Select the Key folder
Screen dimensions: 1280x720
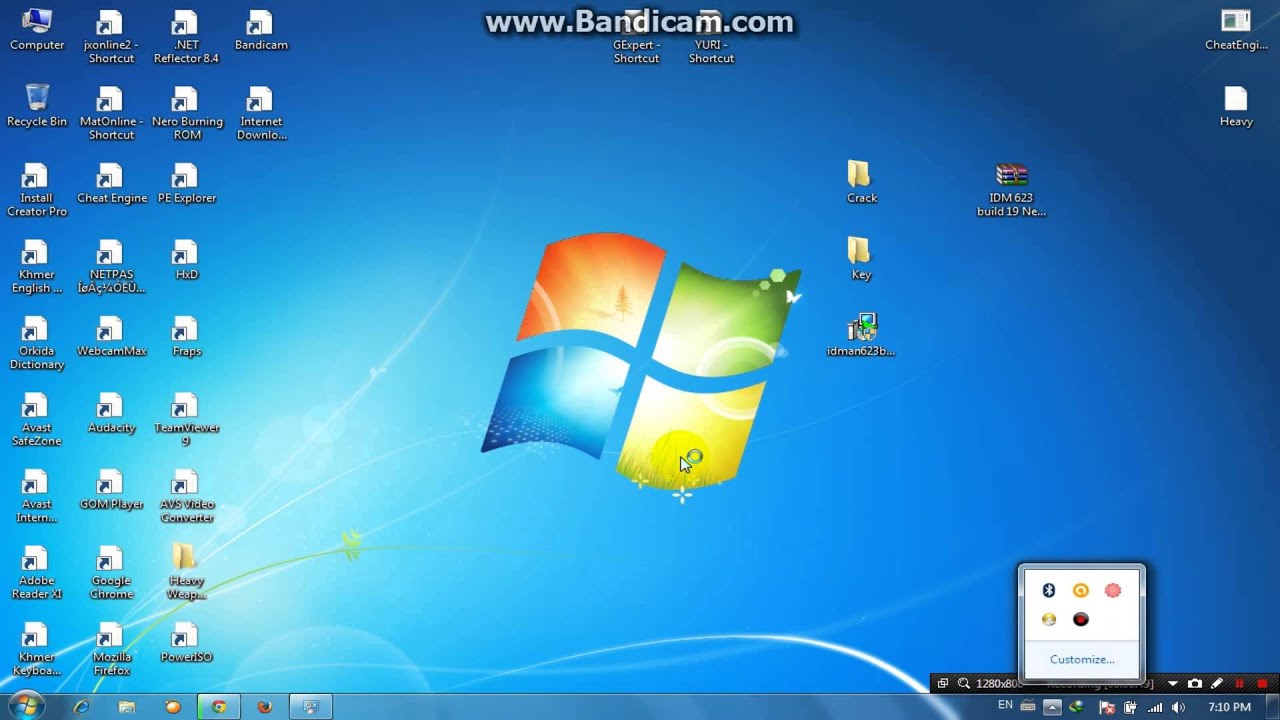(x=861, y=258)
